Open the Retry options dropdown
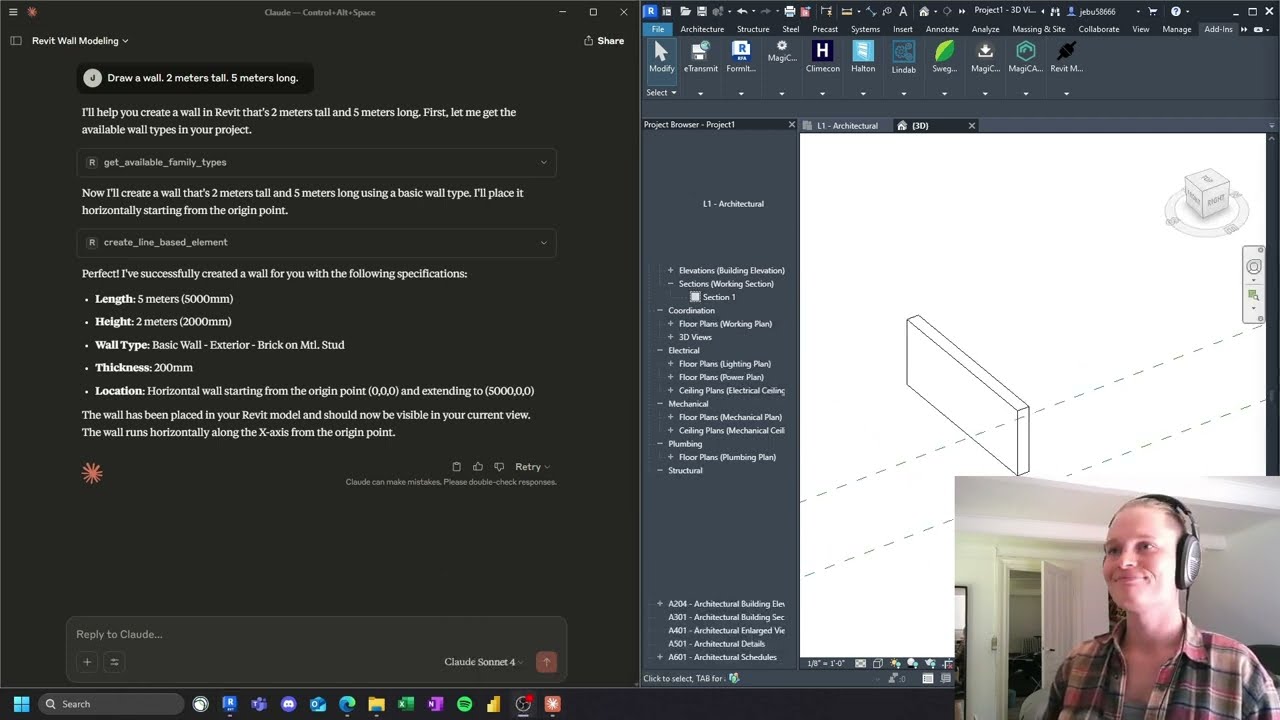This screenshot has width=1280, height=720. (x=532, y=467)
